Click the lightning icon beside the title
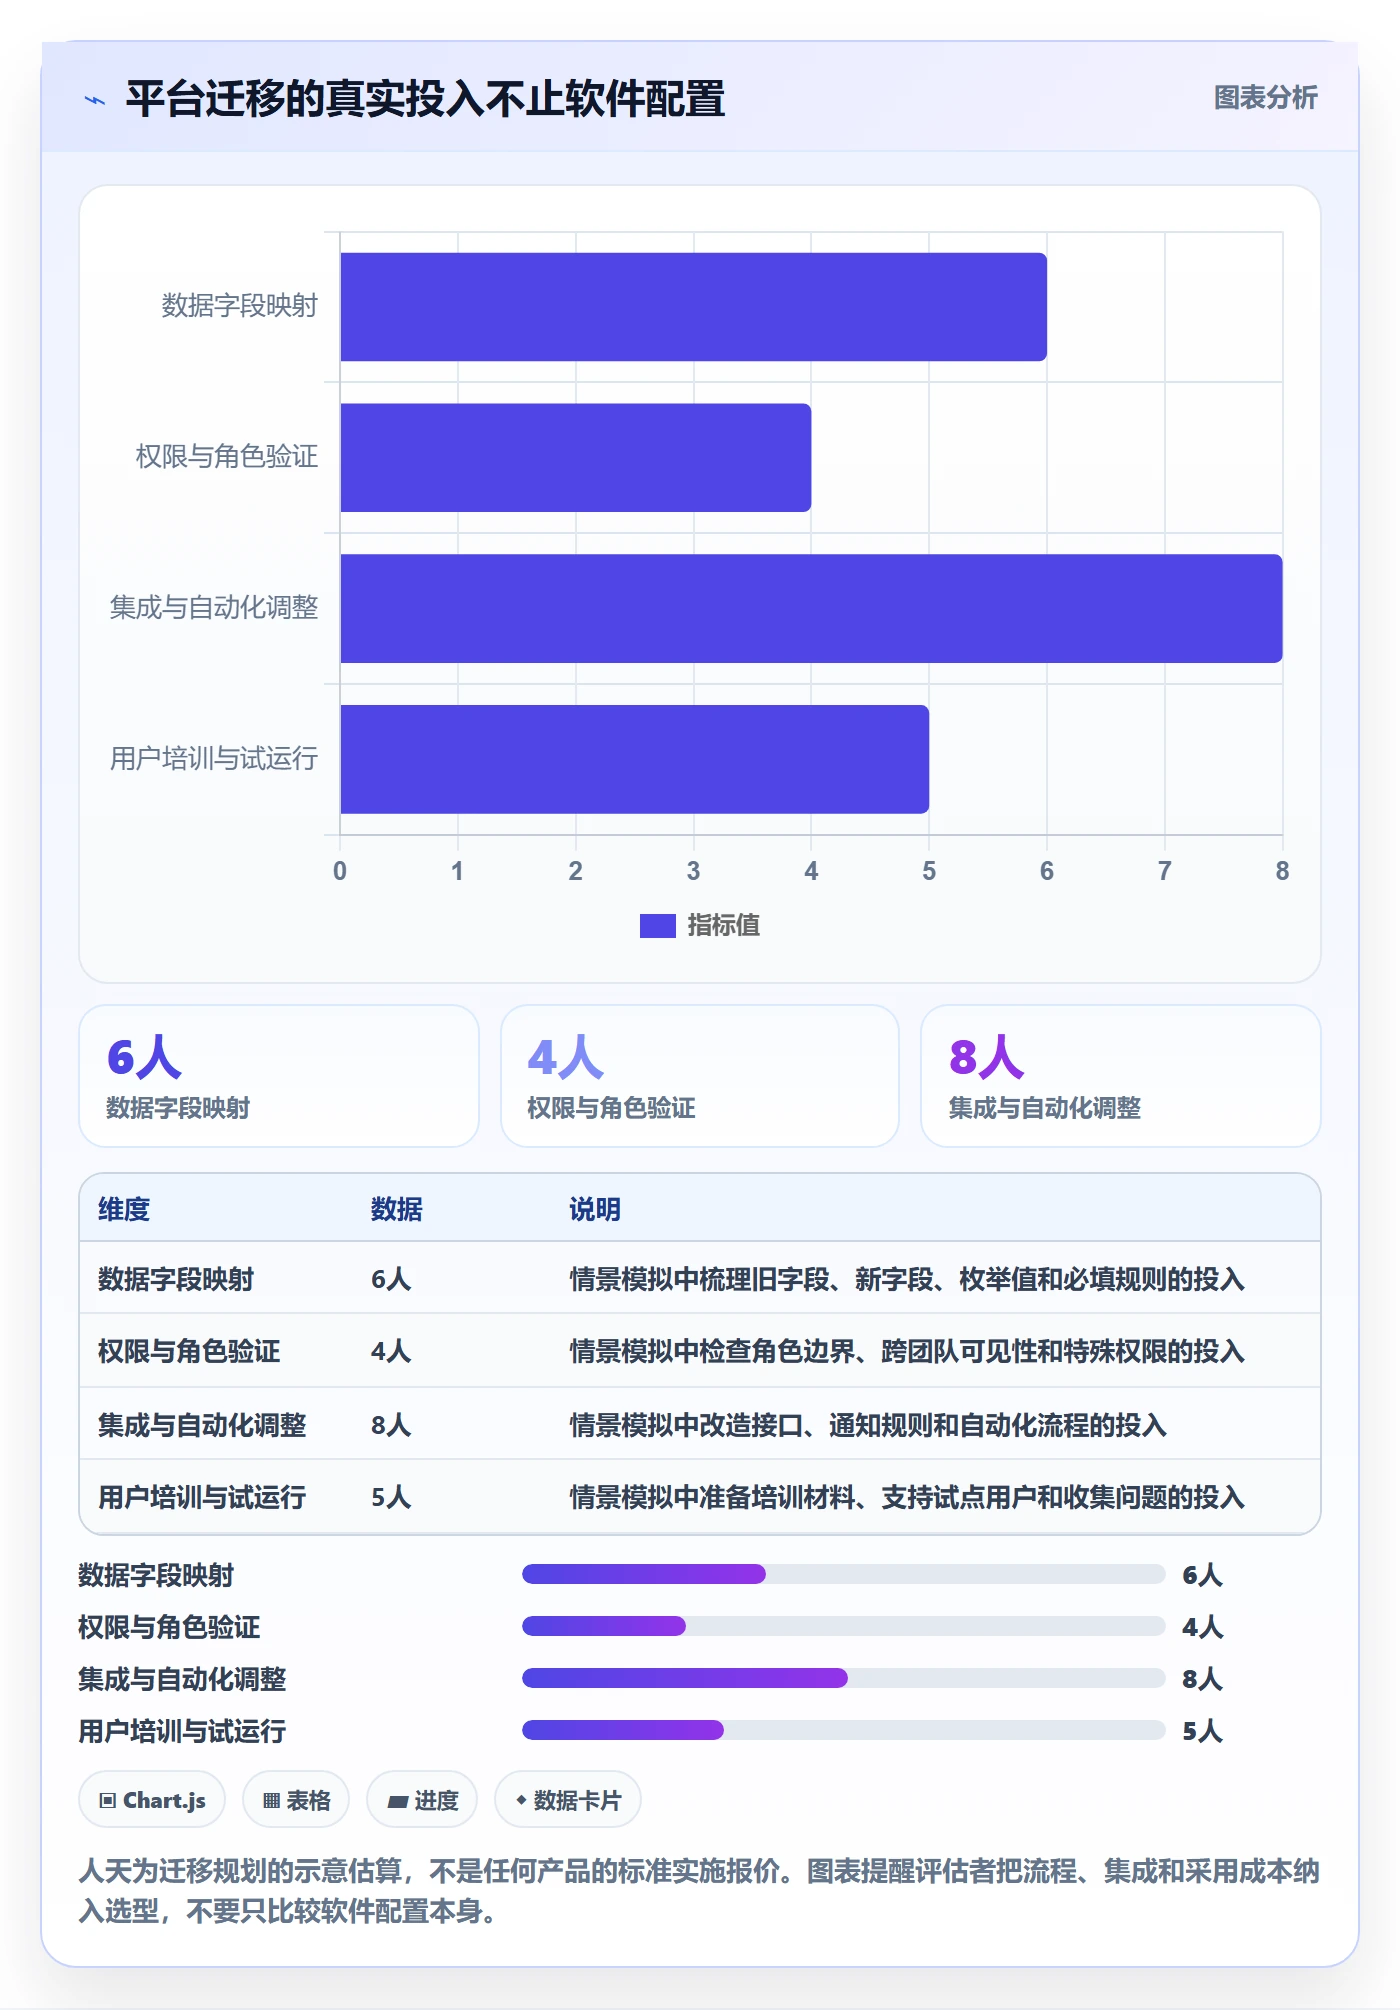 pos(95,100)
